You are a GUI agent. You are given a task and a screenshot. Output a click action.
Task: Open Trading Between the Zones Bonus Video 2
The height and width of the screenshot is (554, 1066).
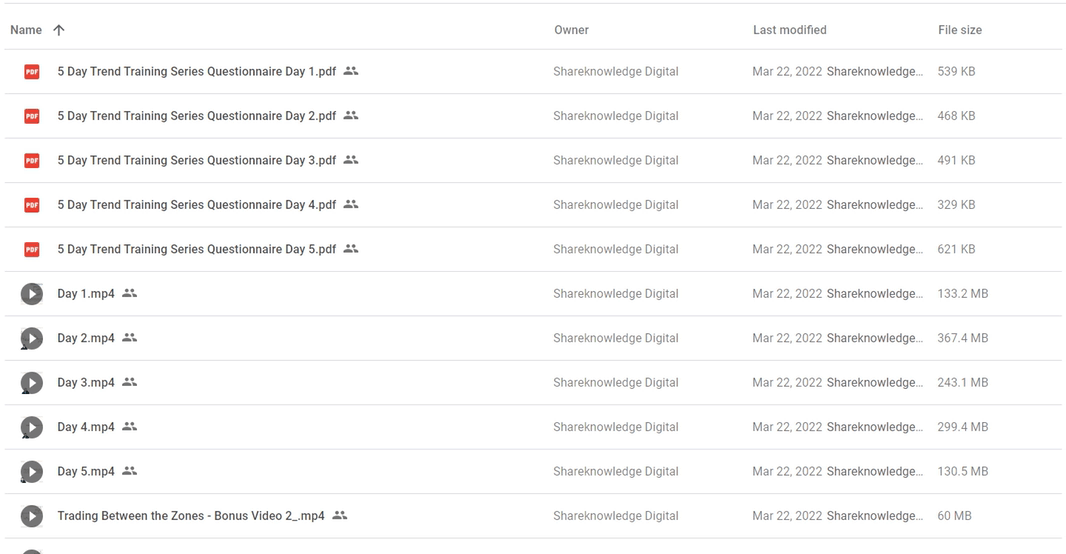190,516
